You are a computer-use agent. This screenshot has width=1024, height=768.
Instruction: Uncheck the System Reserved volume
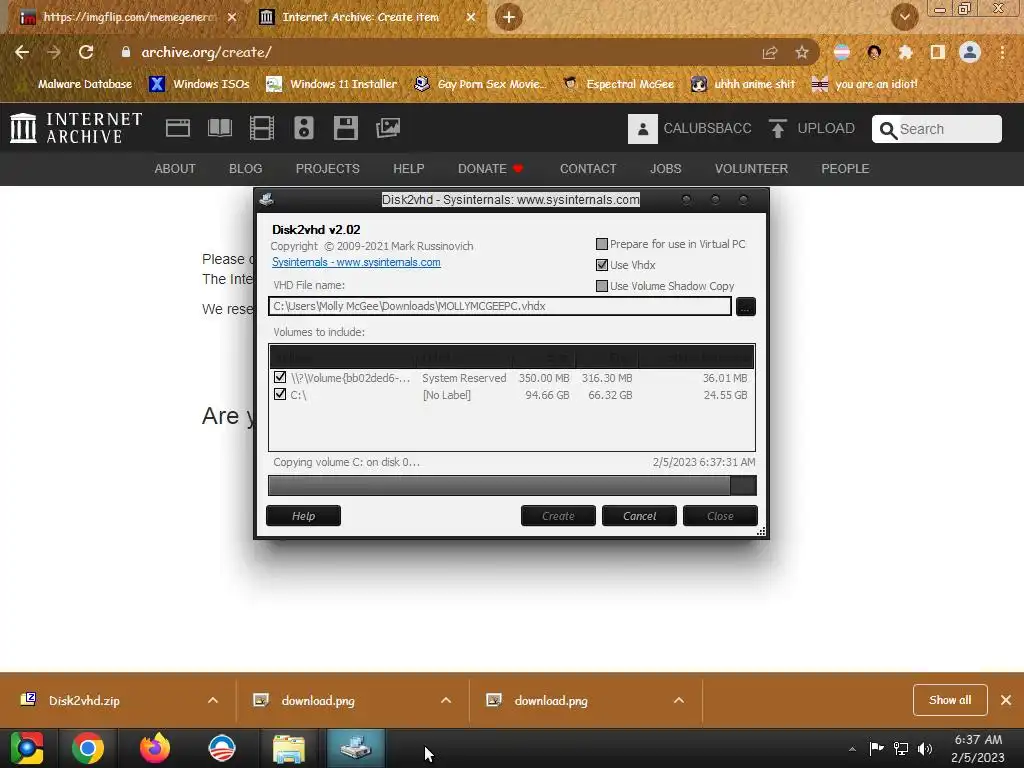point(280,377)
